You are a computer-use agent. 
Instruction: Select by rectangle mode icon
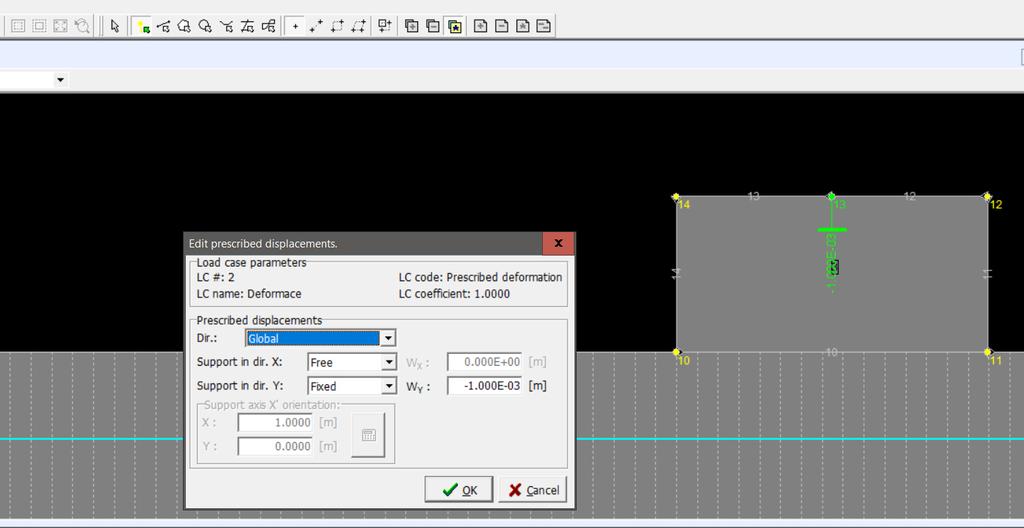338,26
